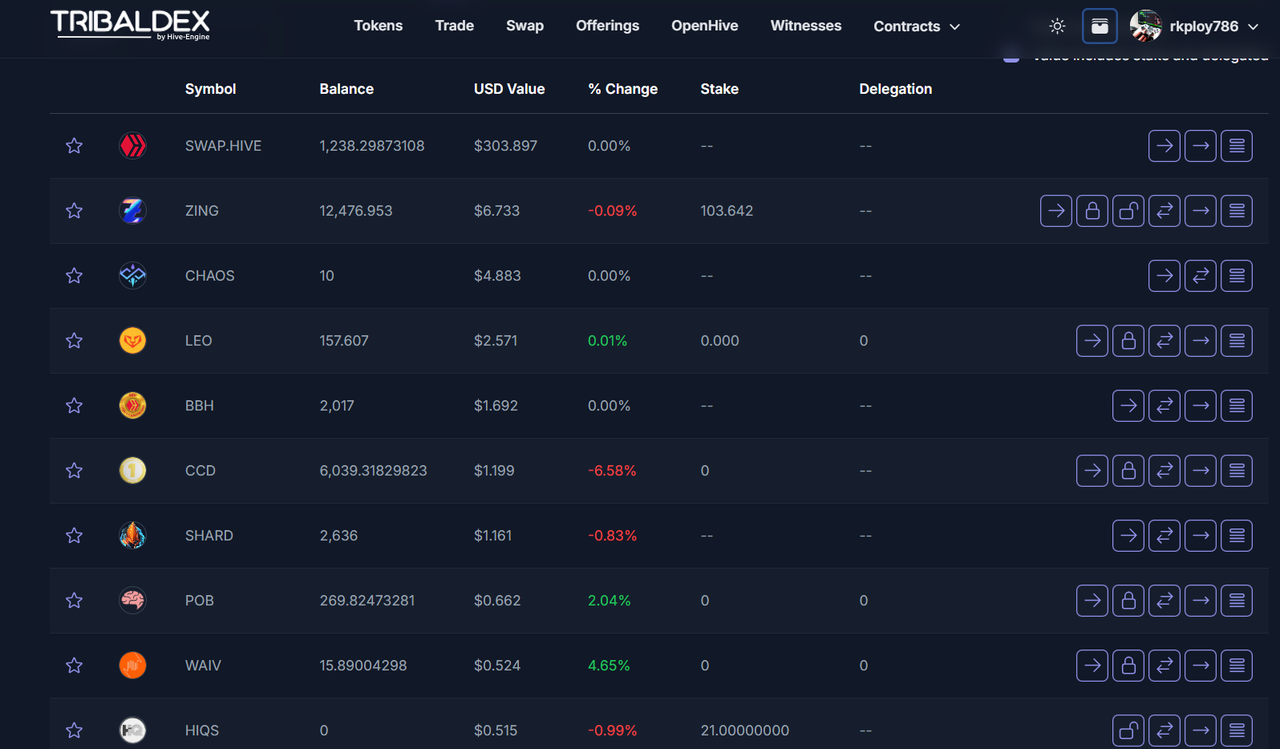Toggle light/dark theme sun icon
Screen dimensions: 1280x749
pyautogui.click(x=1057, y=26)
